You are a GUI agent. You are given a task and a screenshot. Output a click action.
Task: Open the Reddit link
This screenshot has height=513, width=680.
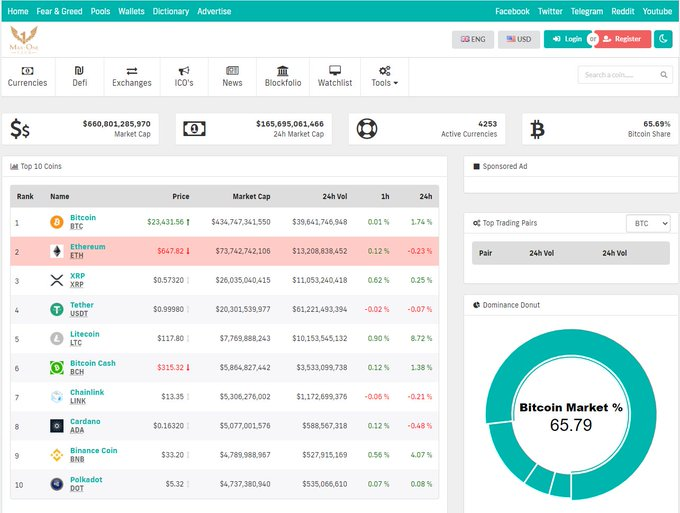623,11
